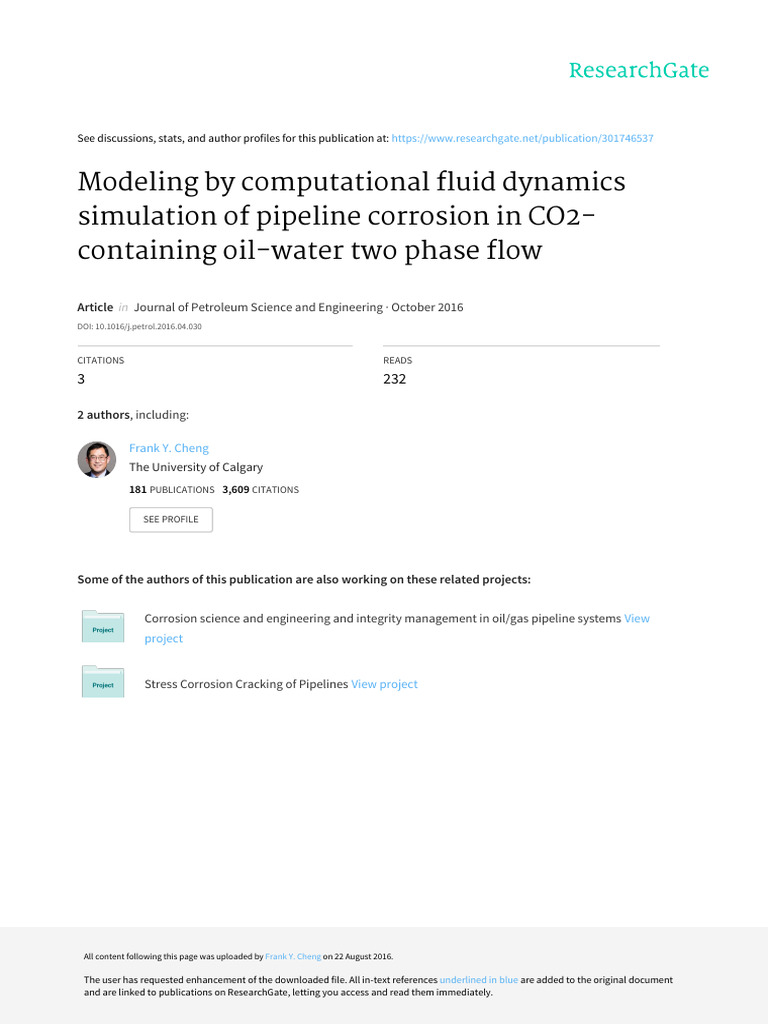Image resolution: width=768 pixels, height=1024 pixels.
Task: Click Frank Y. Cheng's profile photo
Action: (x=97, y=459)
